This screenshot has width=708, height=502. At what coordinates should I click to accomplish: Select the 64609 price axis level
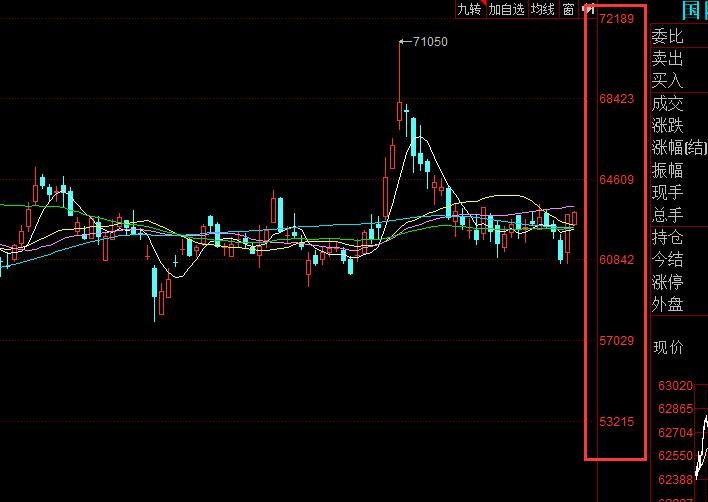616,180
